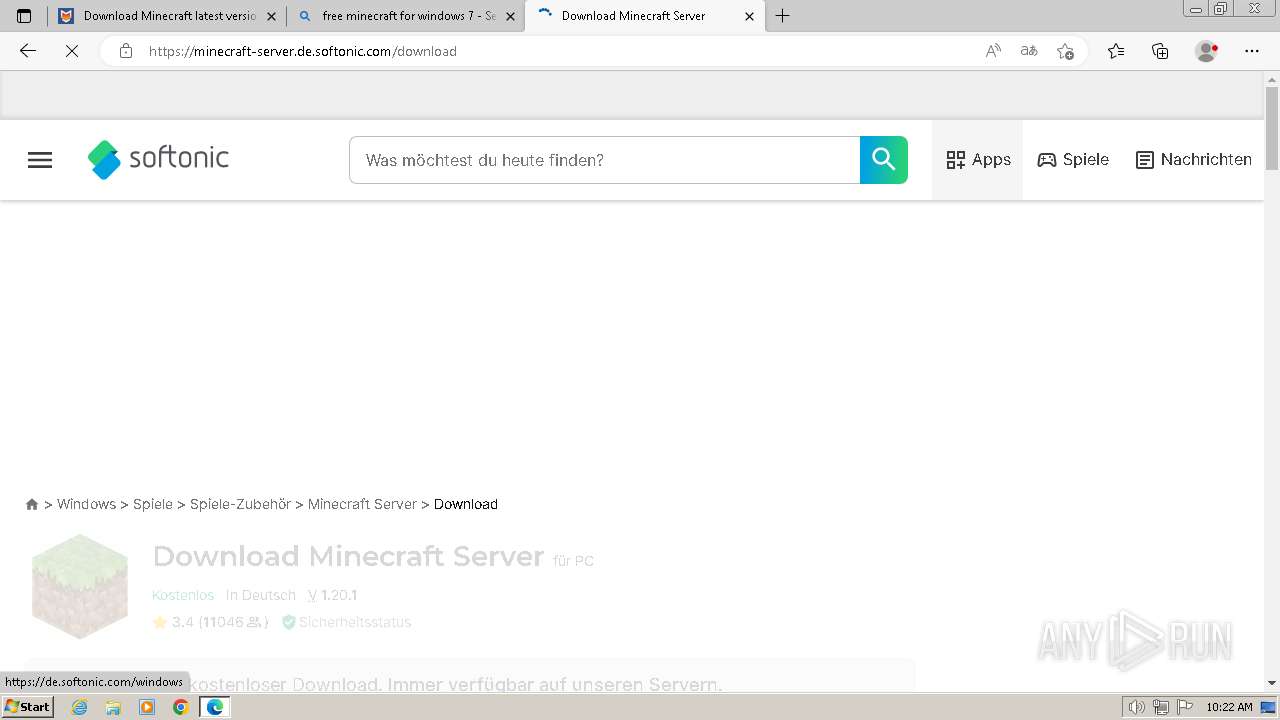Click the Download breadcrumb text
1280x720 pixels.
466,504
